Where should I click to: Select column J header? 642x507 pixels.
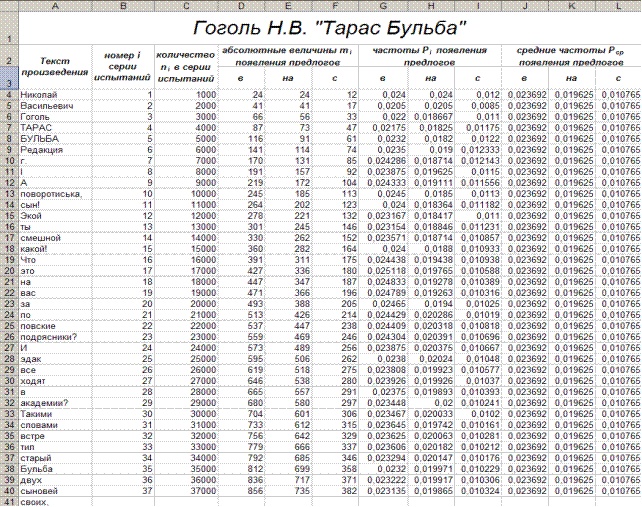[x=525, y=6]
